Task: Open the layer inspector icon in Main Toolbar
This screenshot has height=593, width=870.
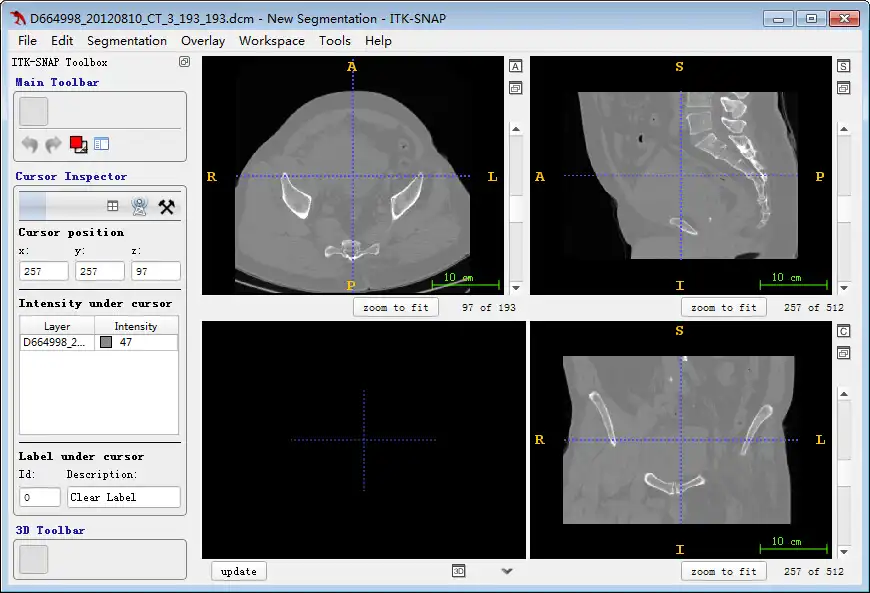Action: (102, 145)
